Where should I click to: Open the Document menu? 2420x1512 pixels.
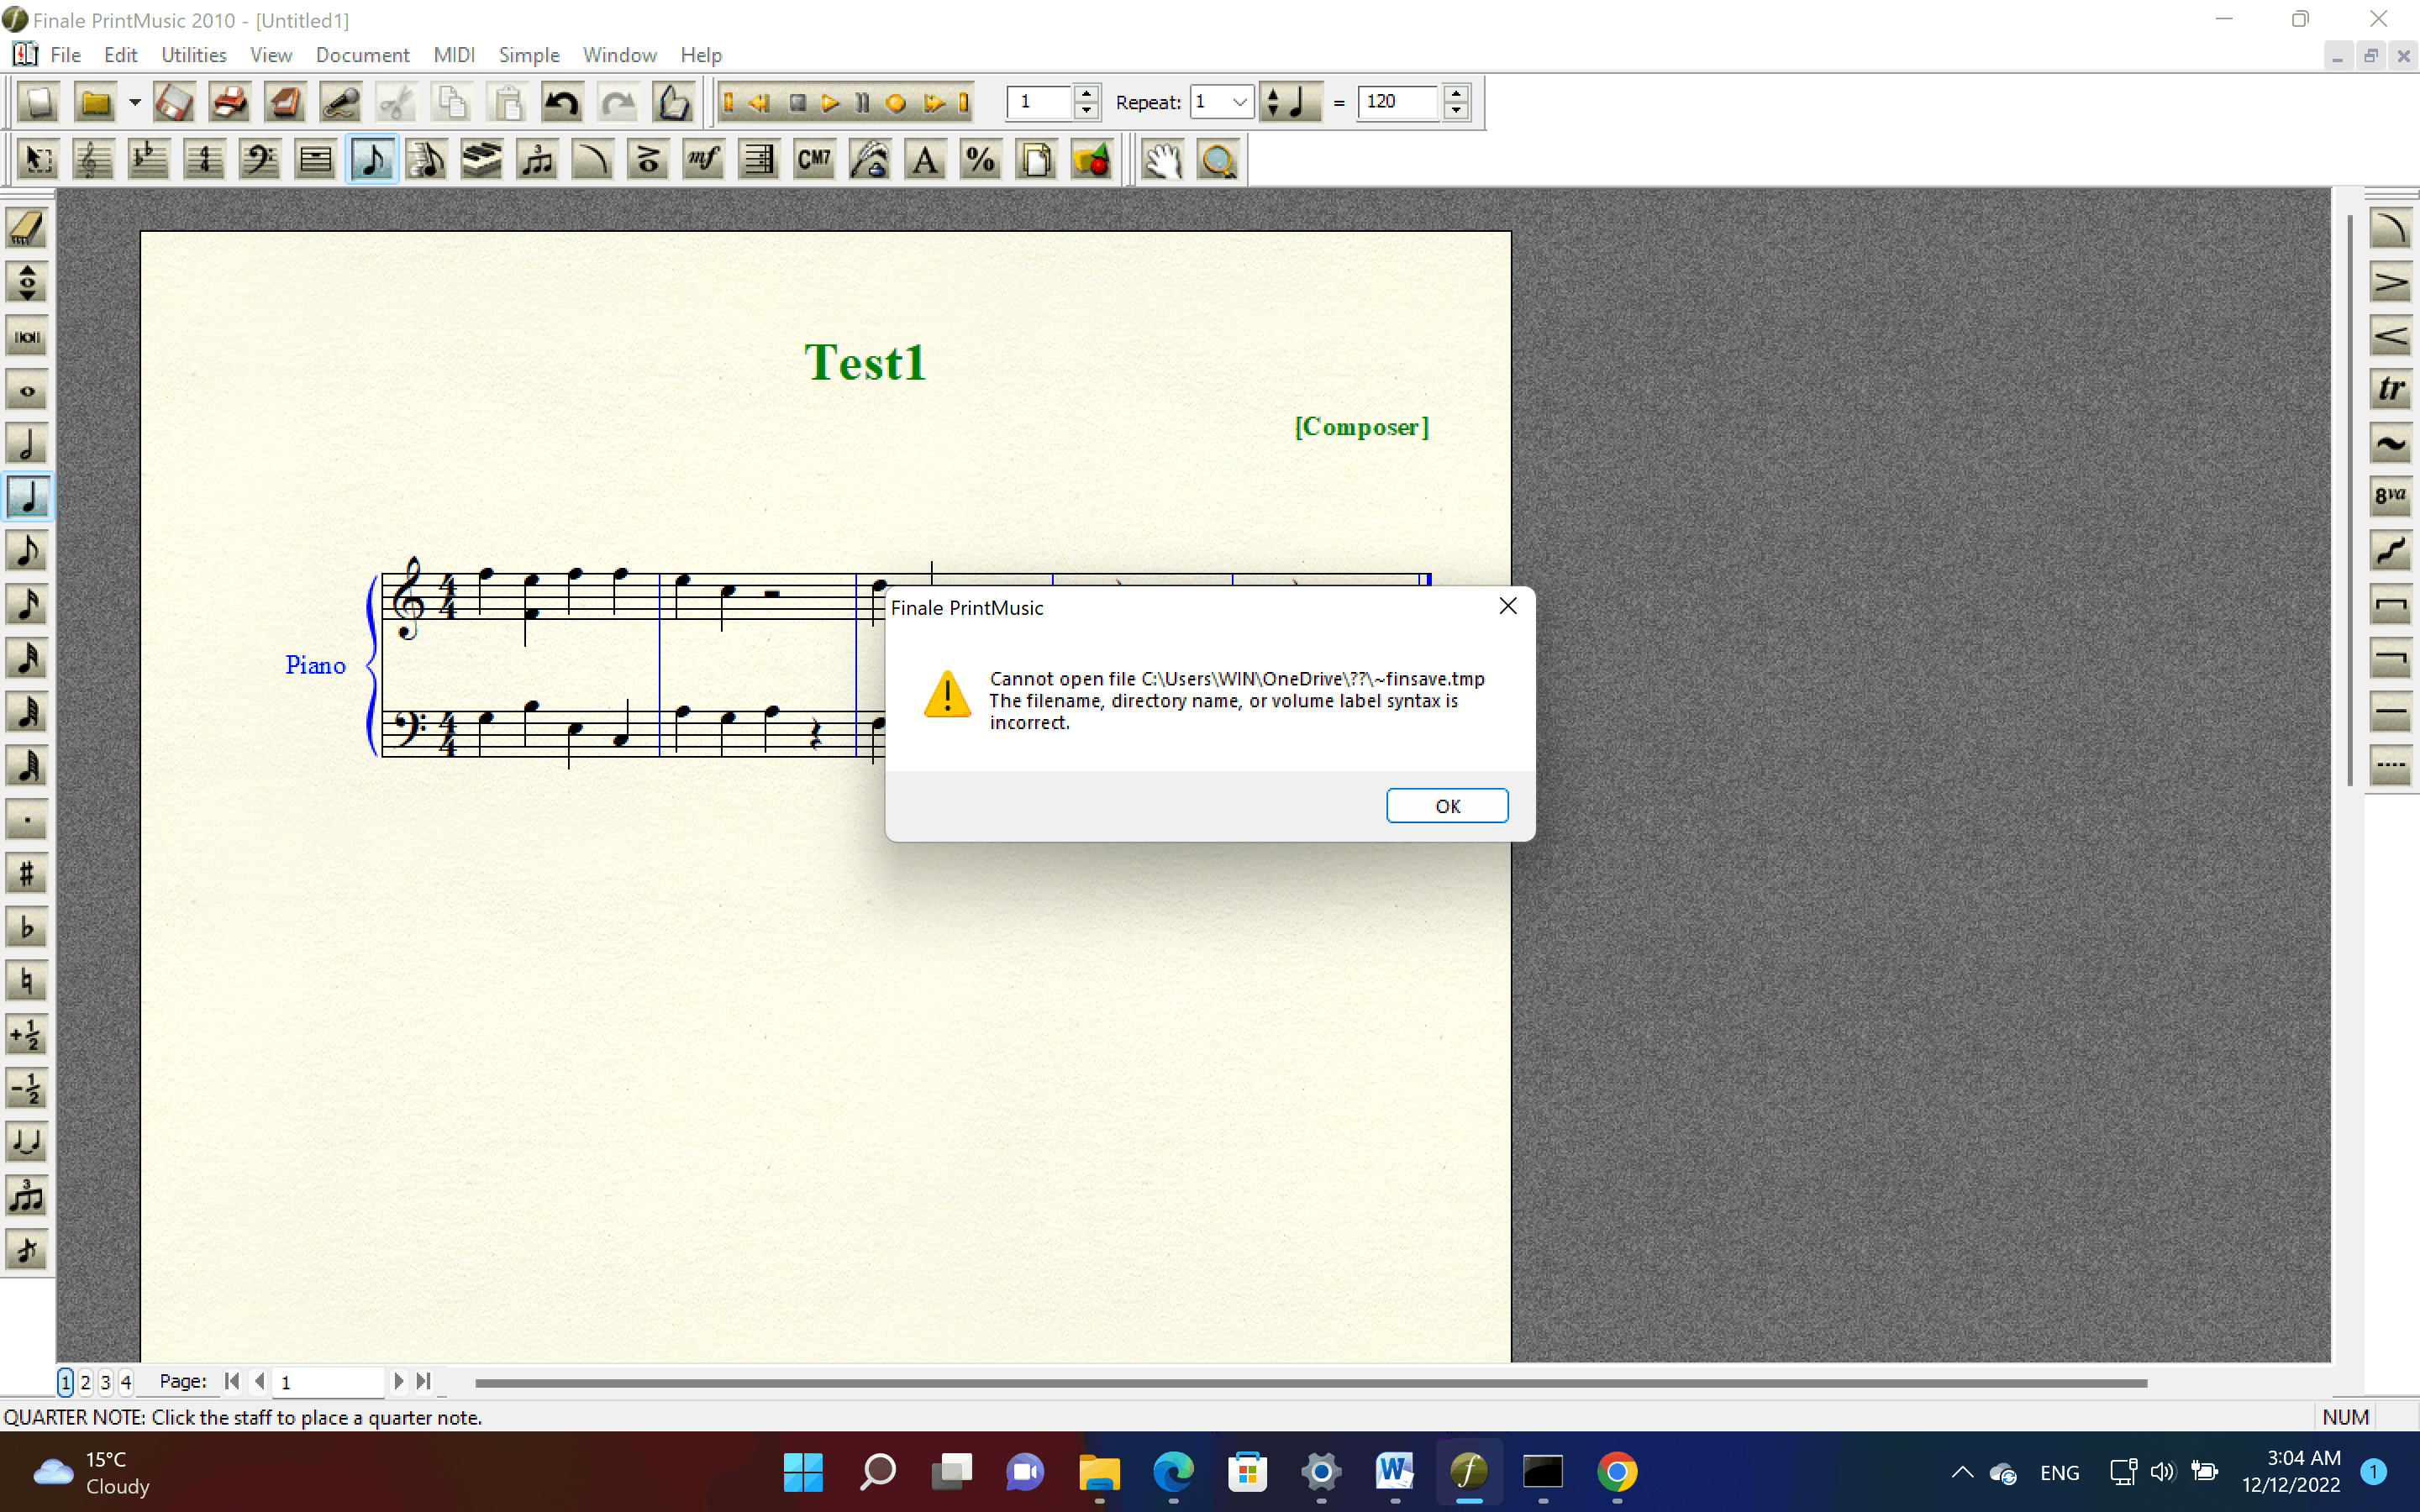[362, 55]
